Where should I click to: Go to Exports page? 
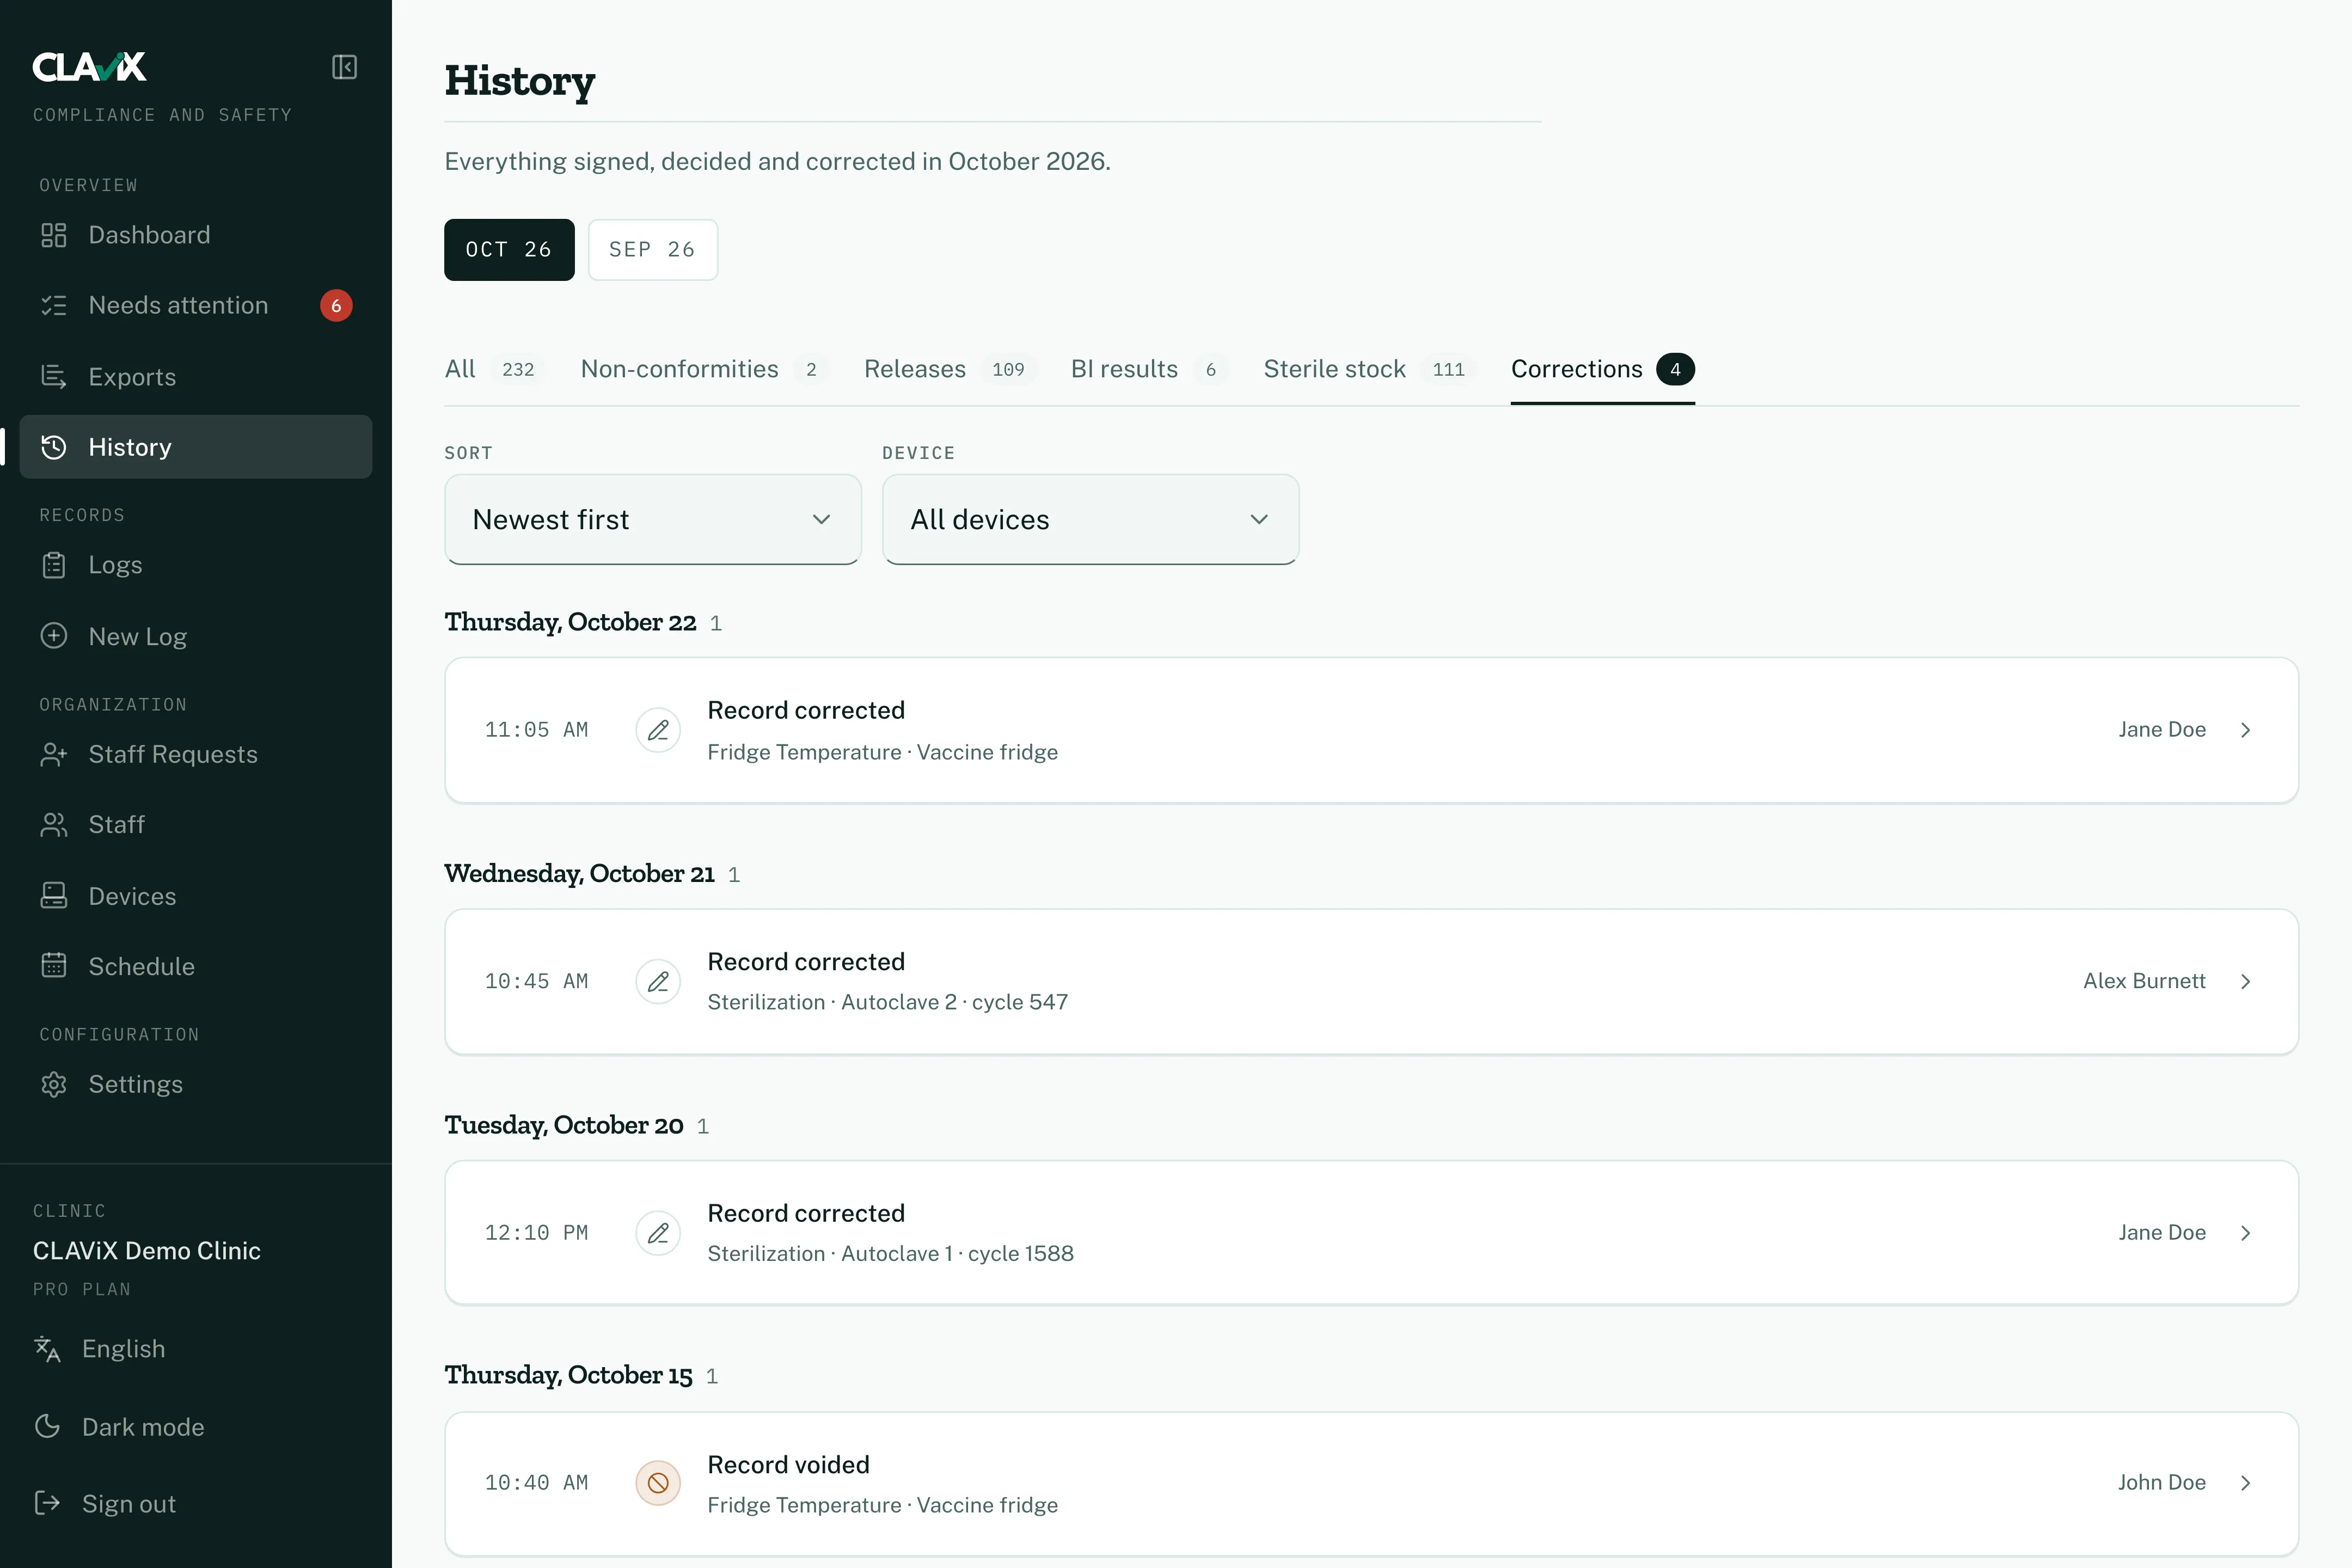point(196,377)
